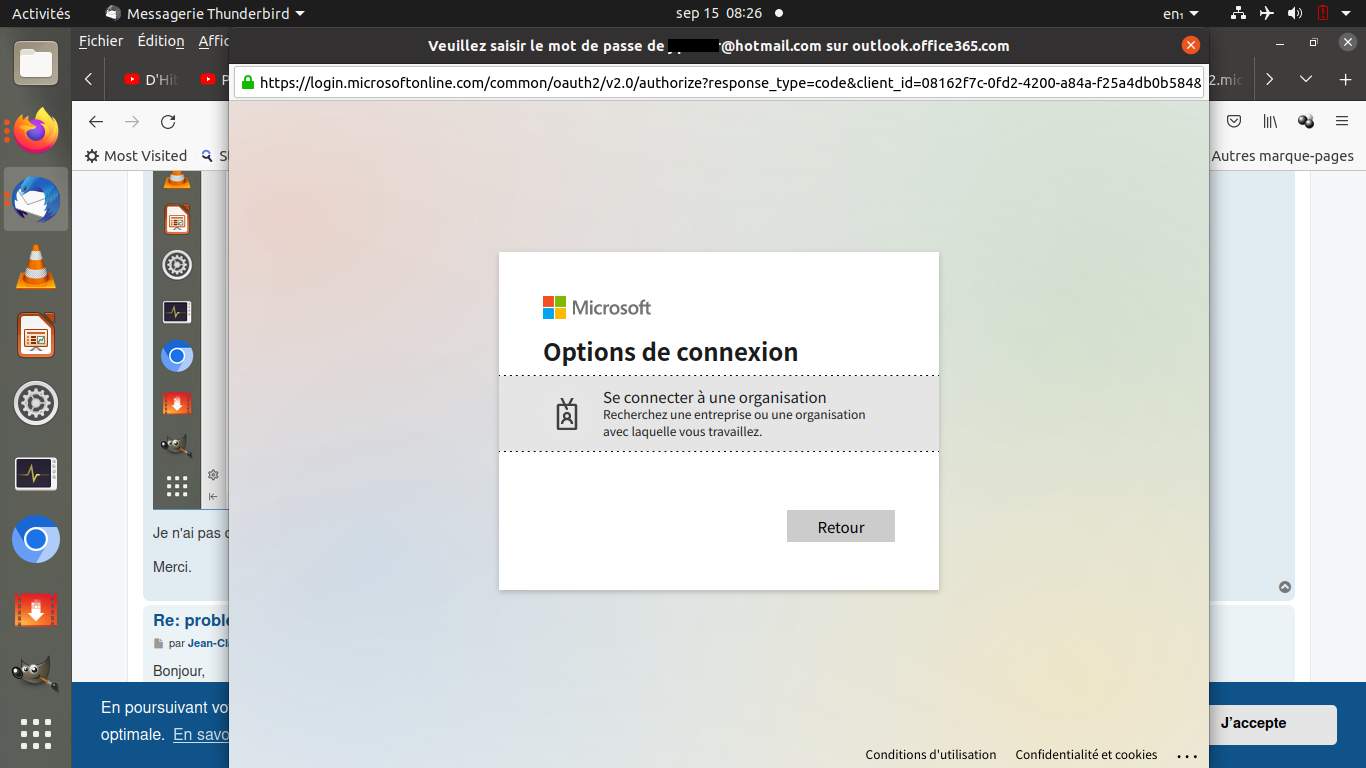The height and width of the screenshot is (768, 1366).
Task: Select the Thunderbird icon in the dock
Action: (x=36, y=199)
